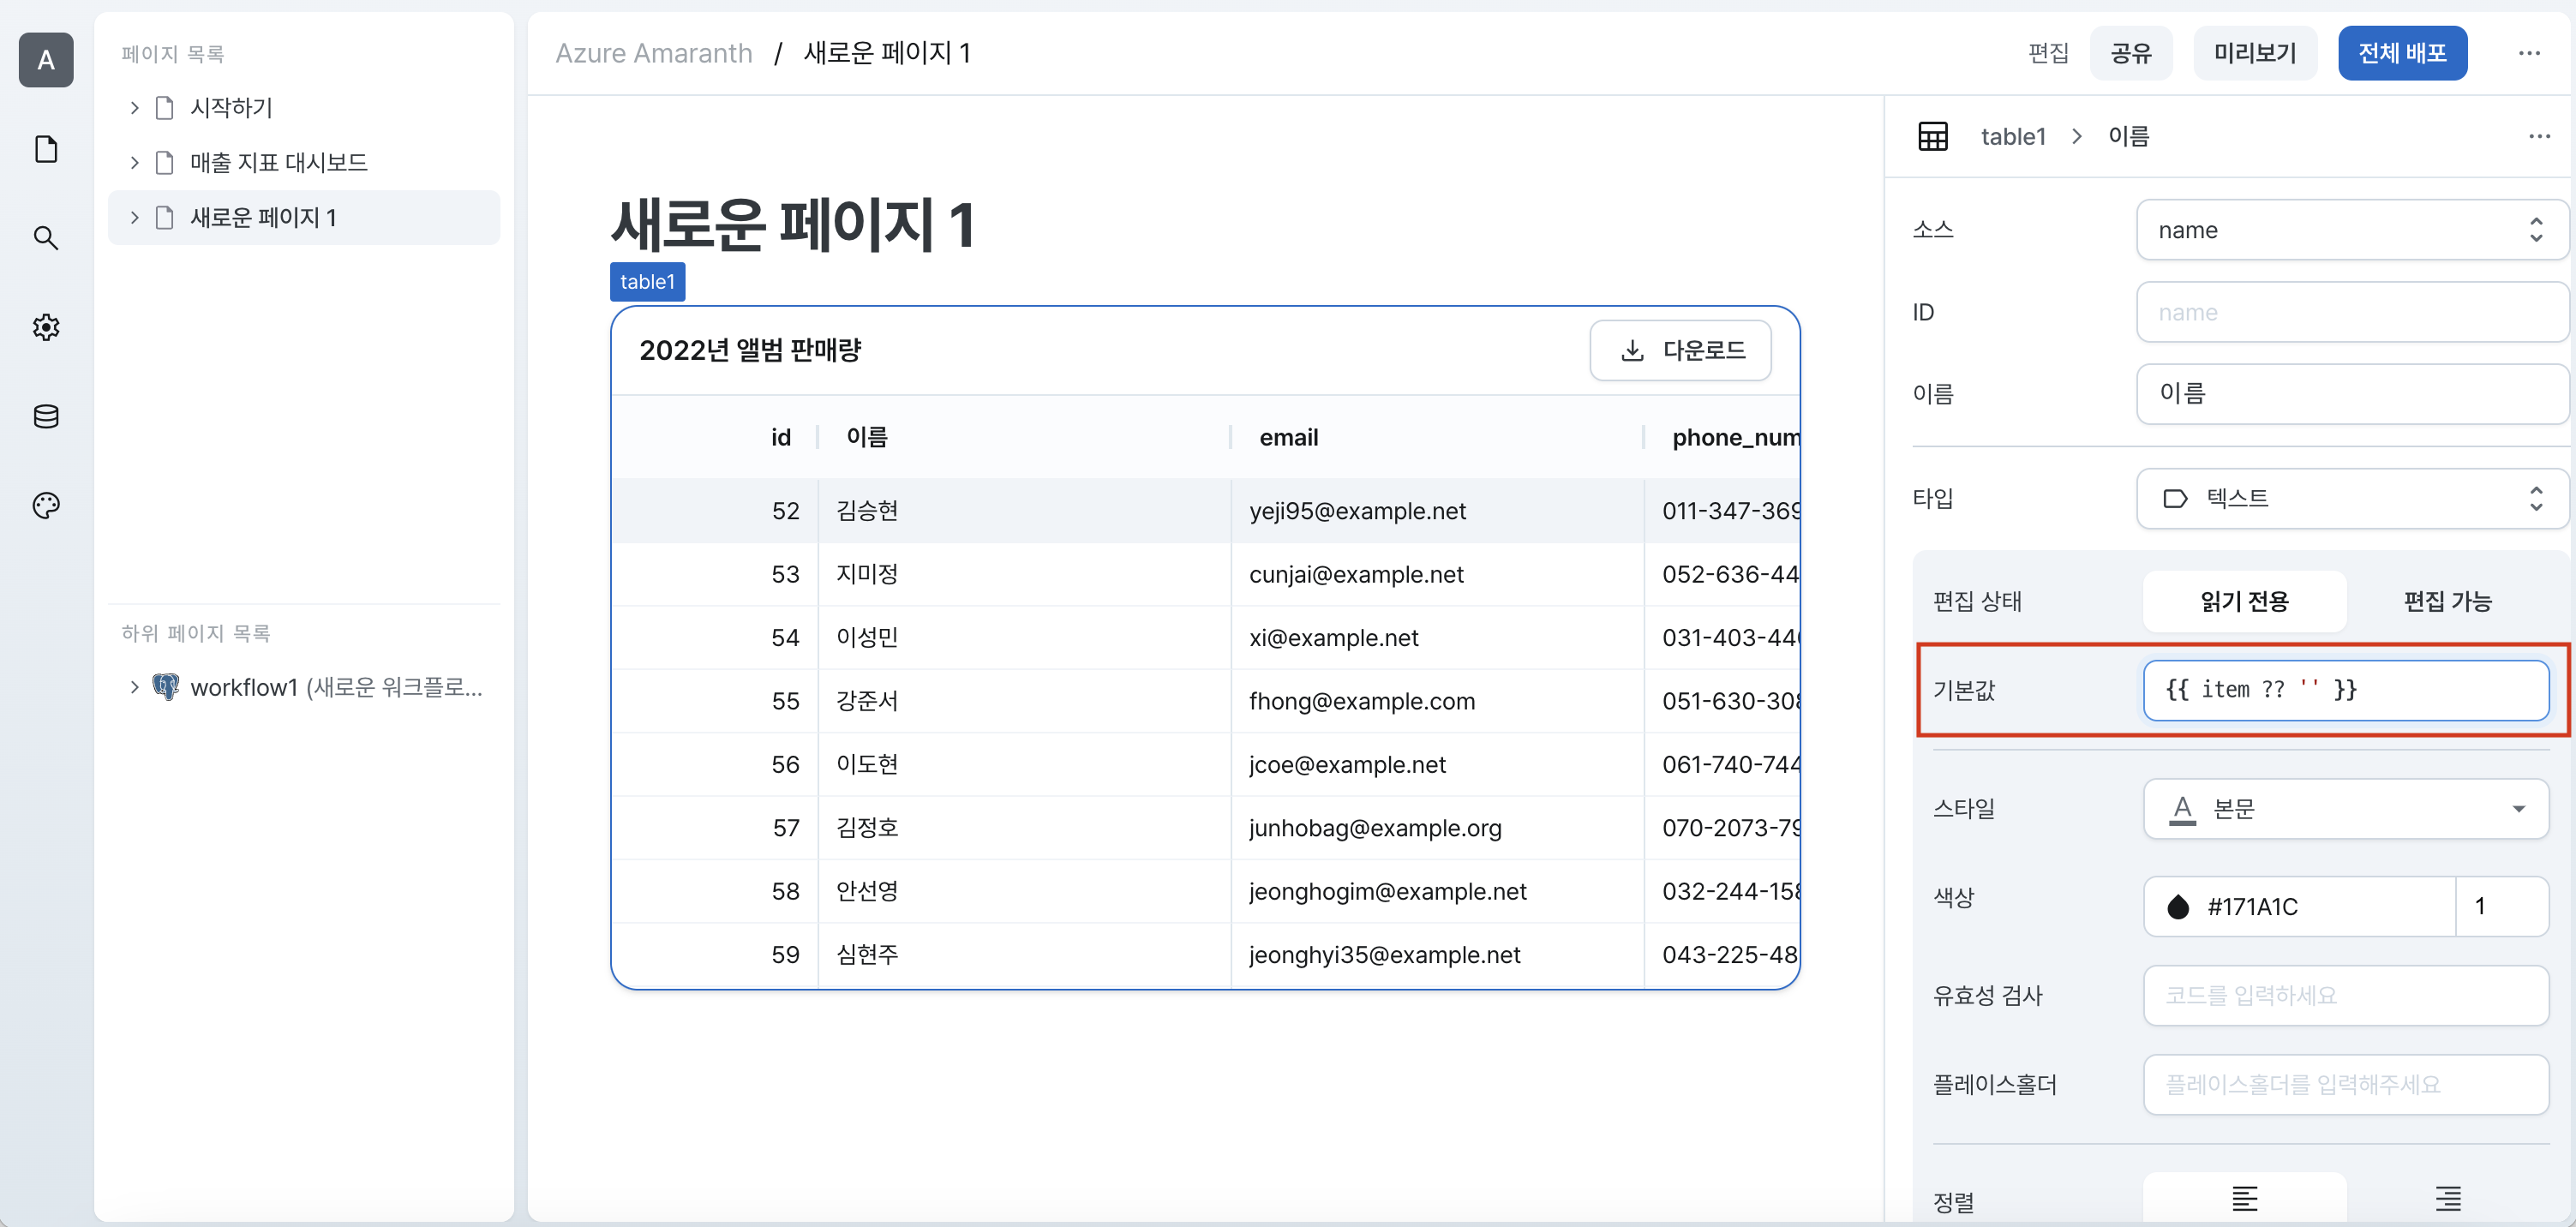
Task: Click the table grid icon beside table1
Action: tap(1933, 136)
